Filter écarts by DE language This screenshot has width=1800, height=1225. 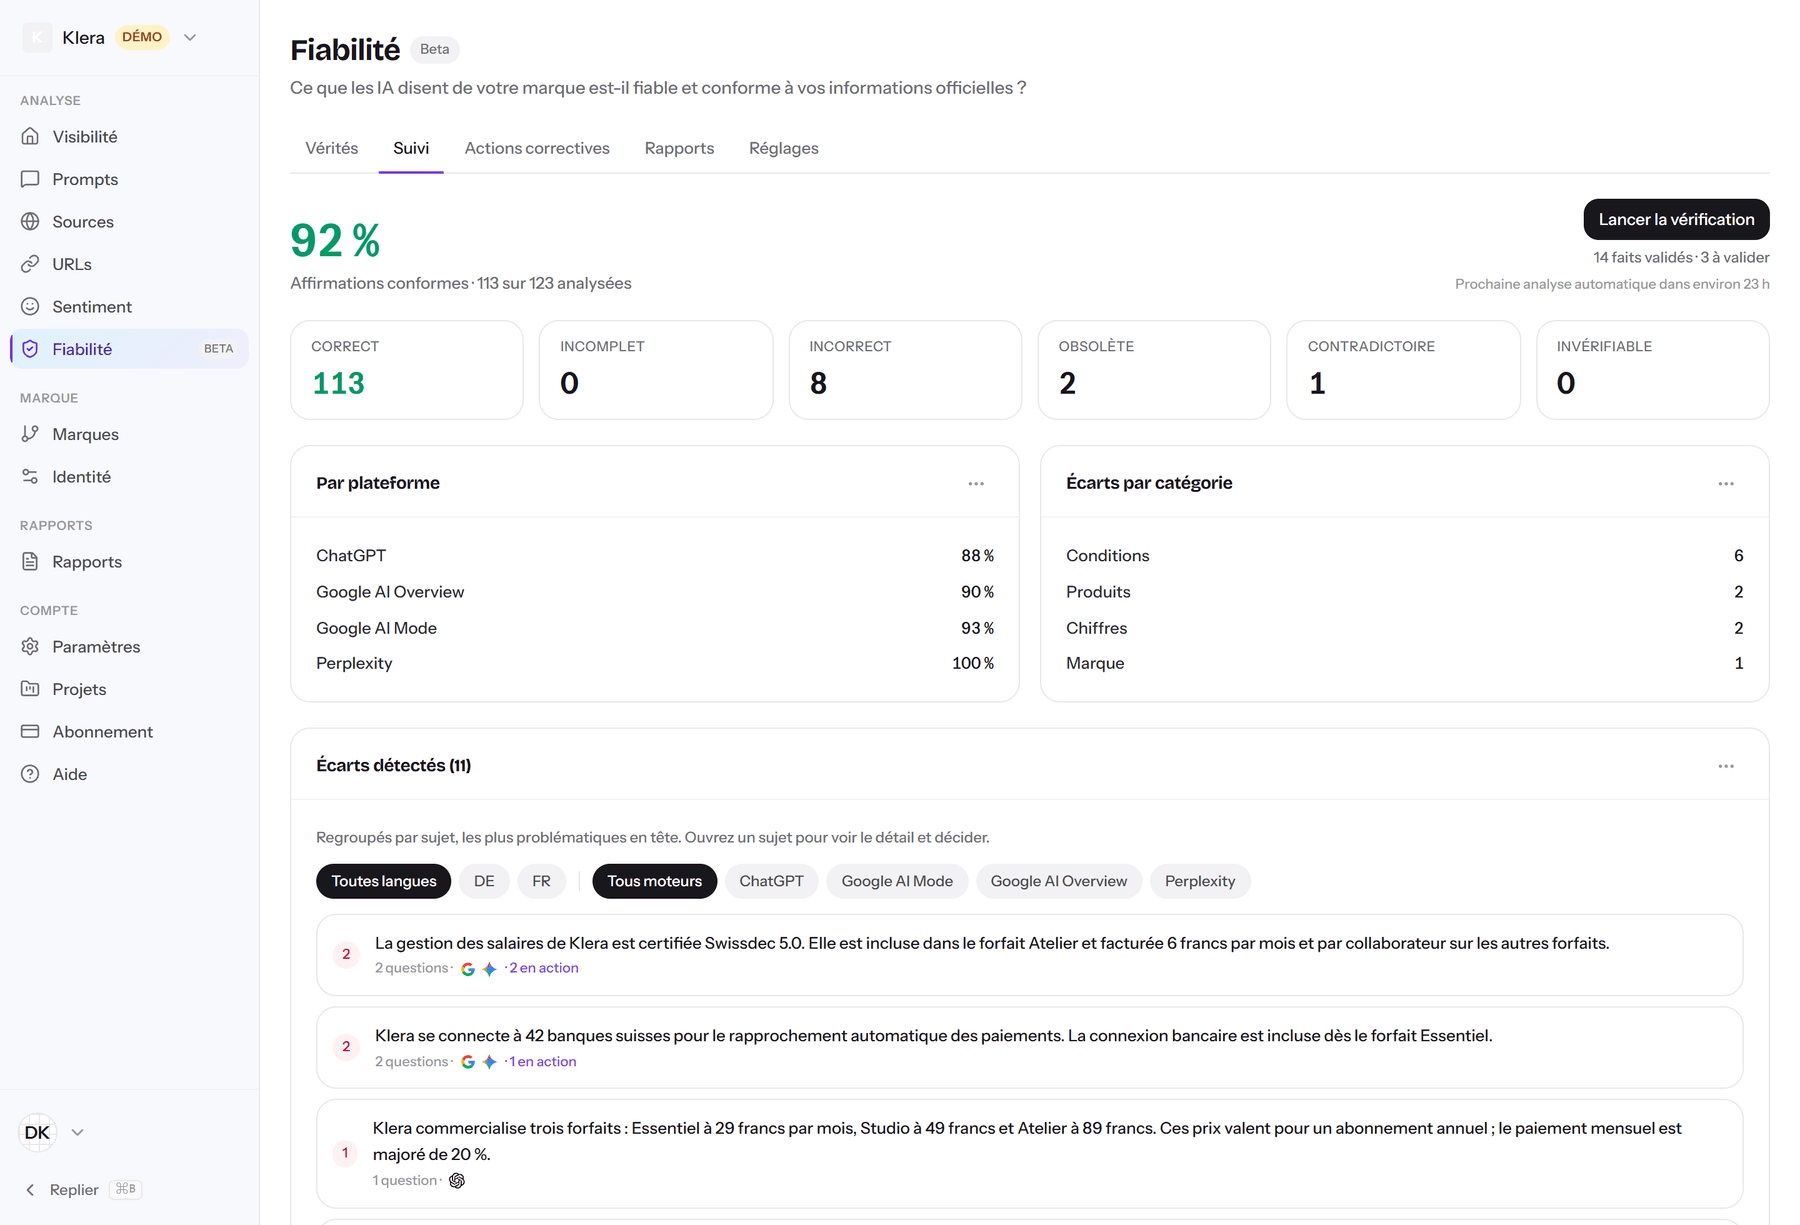484,881
